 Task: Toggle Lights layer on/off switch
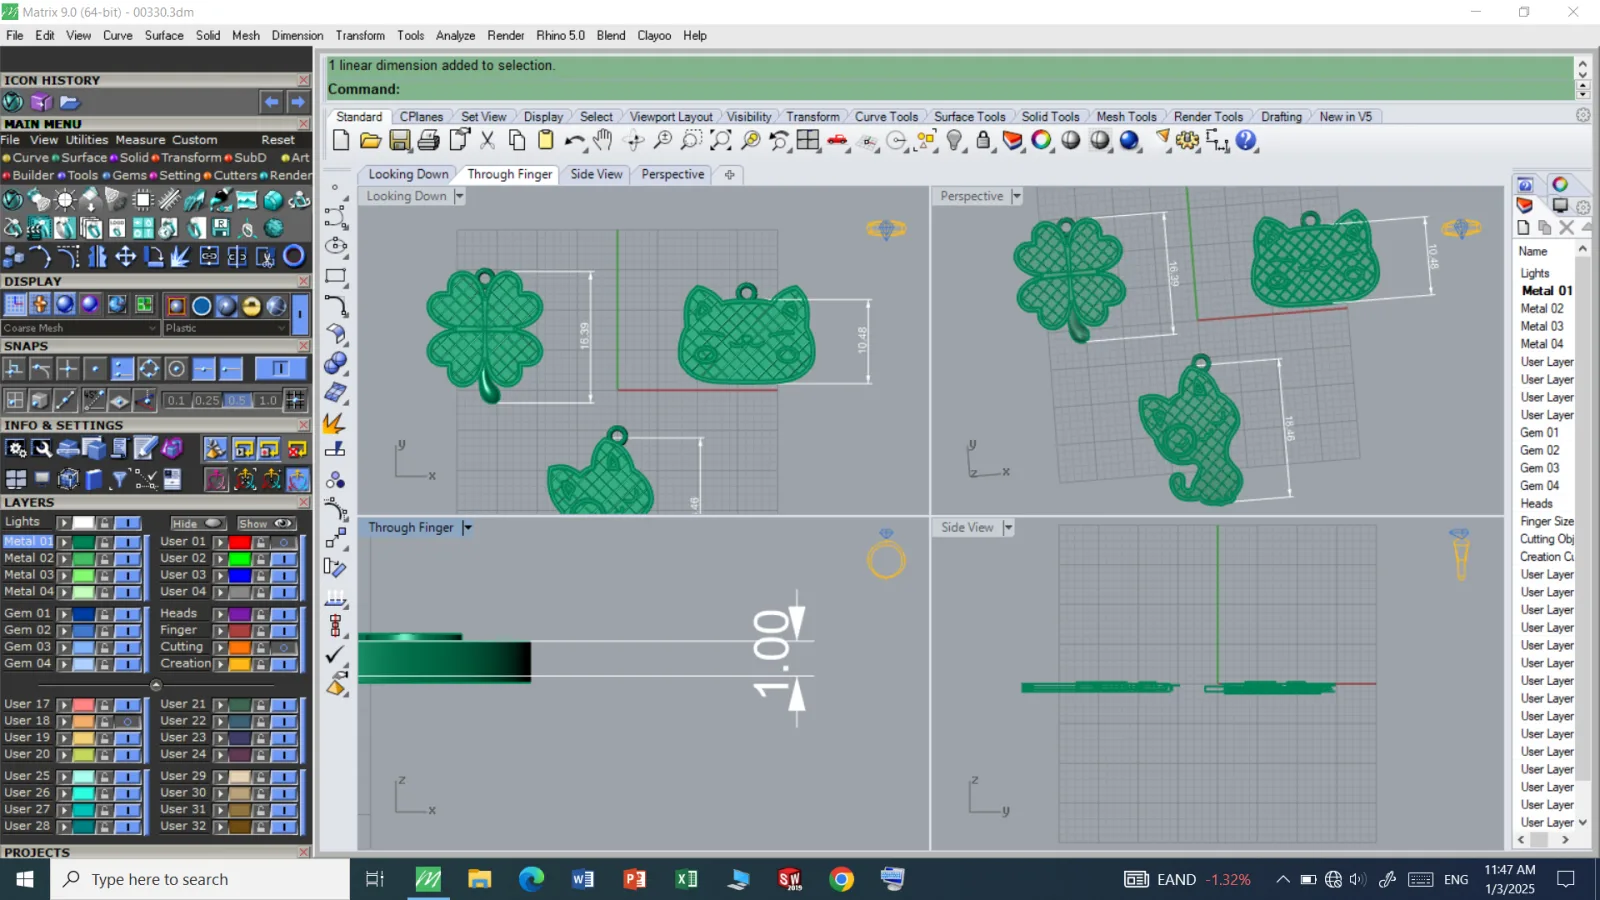[x=127, y=523]
